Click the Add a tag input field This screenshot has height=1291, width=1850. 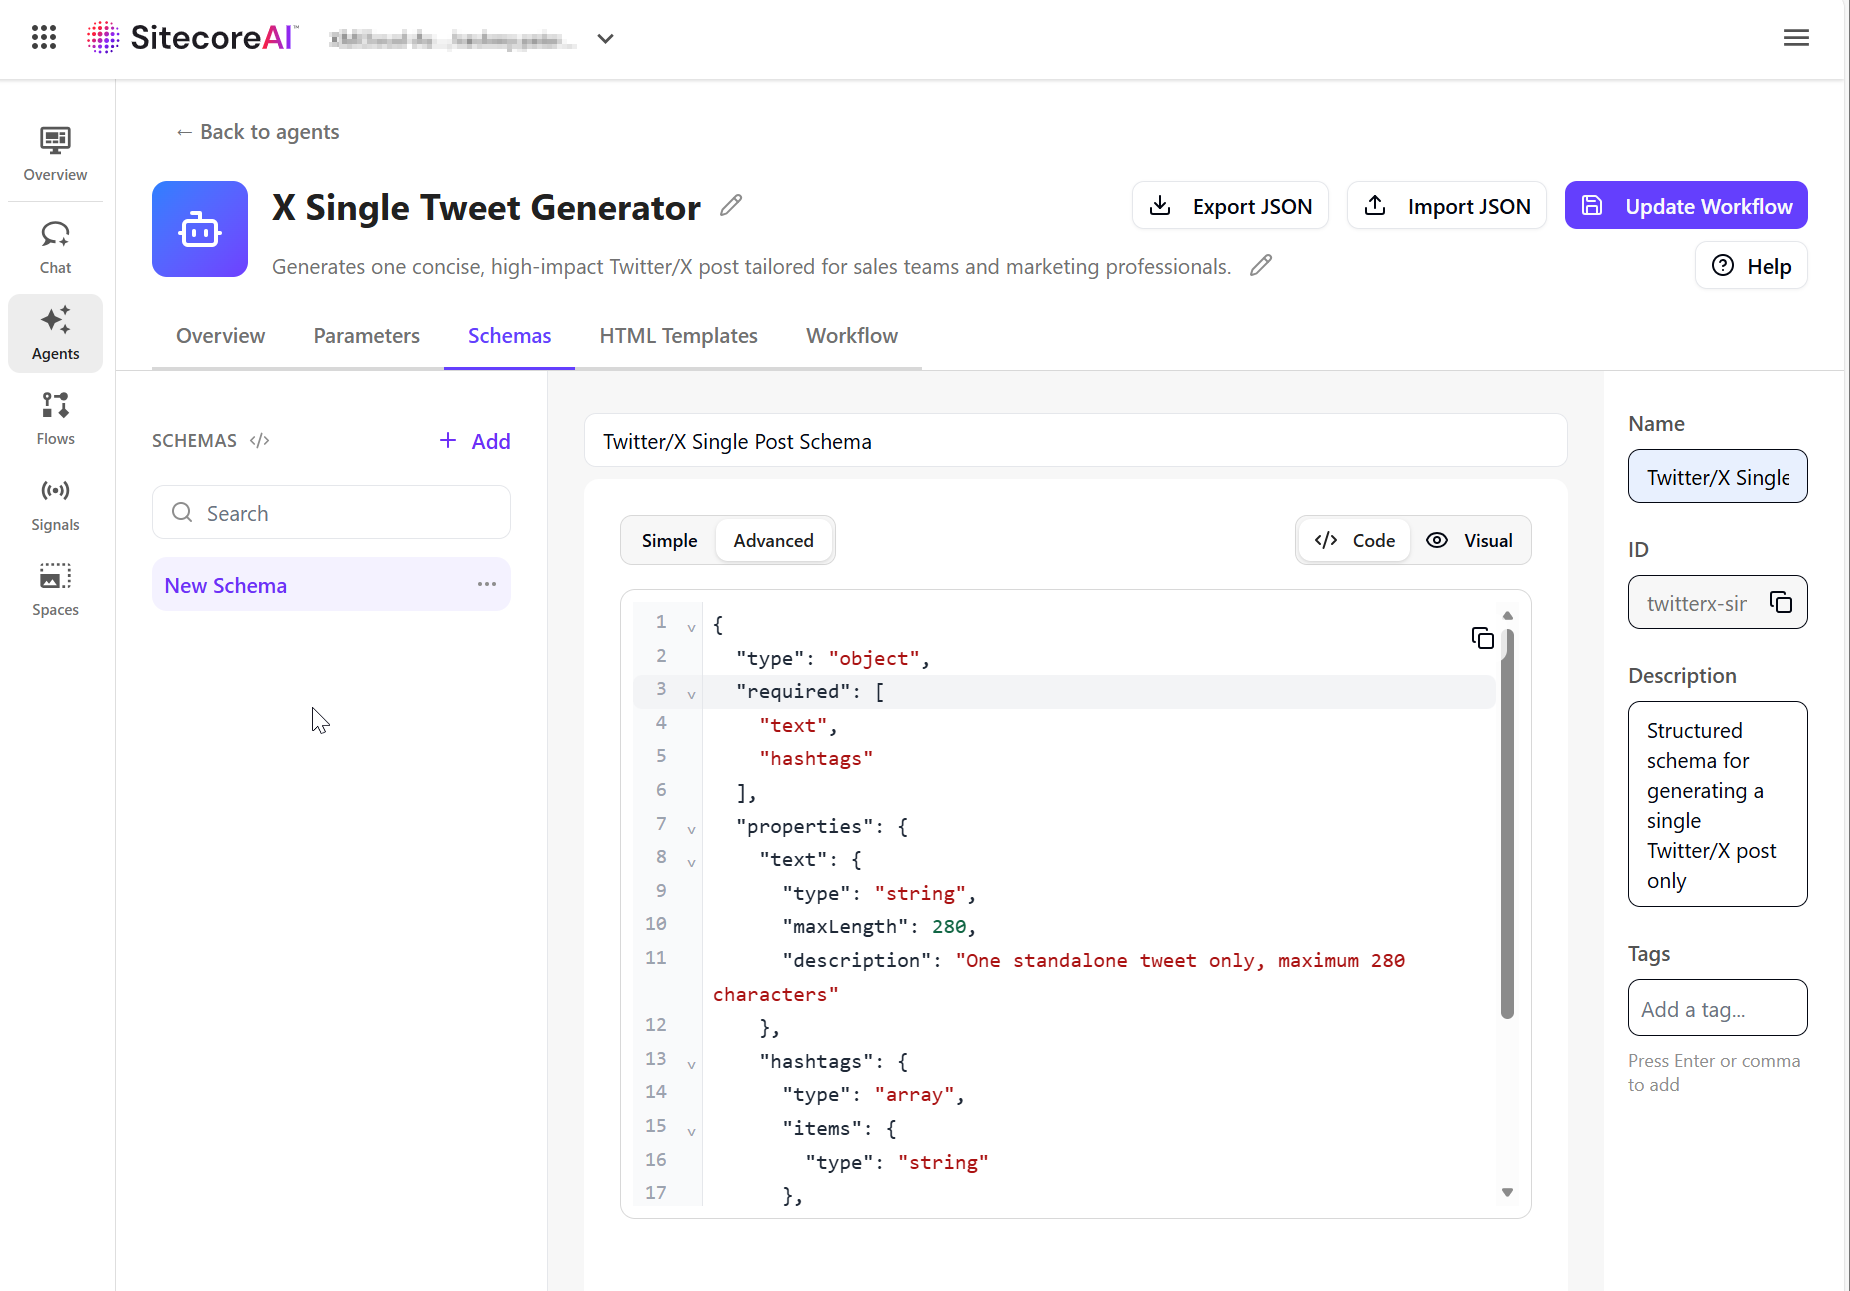point(1716,1009)
